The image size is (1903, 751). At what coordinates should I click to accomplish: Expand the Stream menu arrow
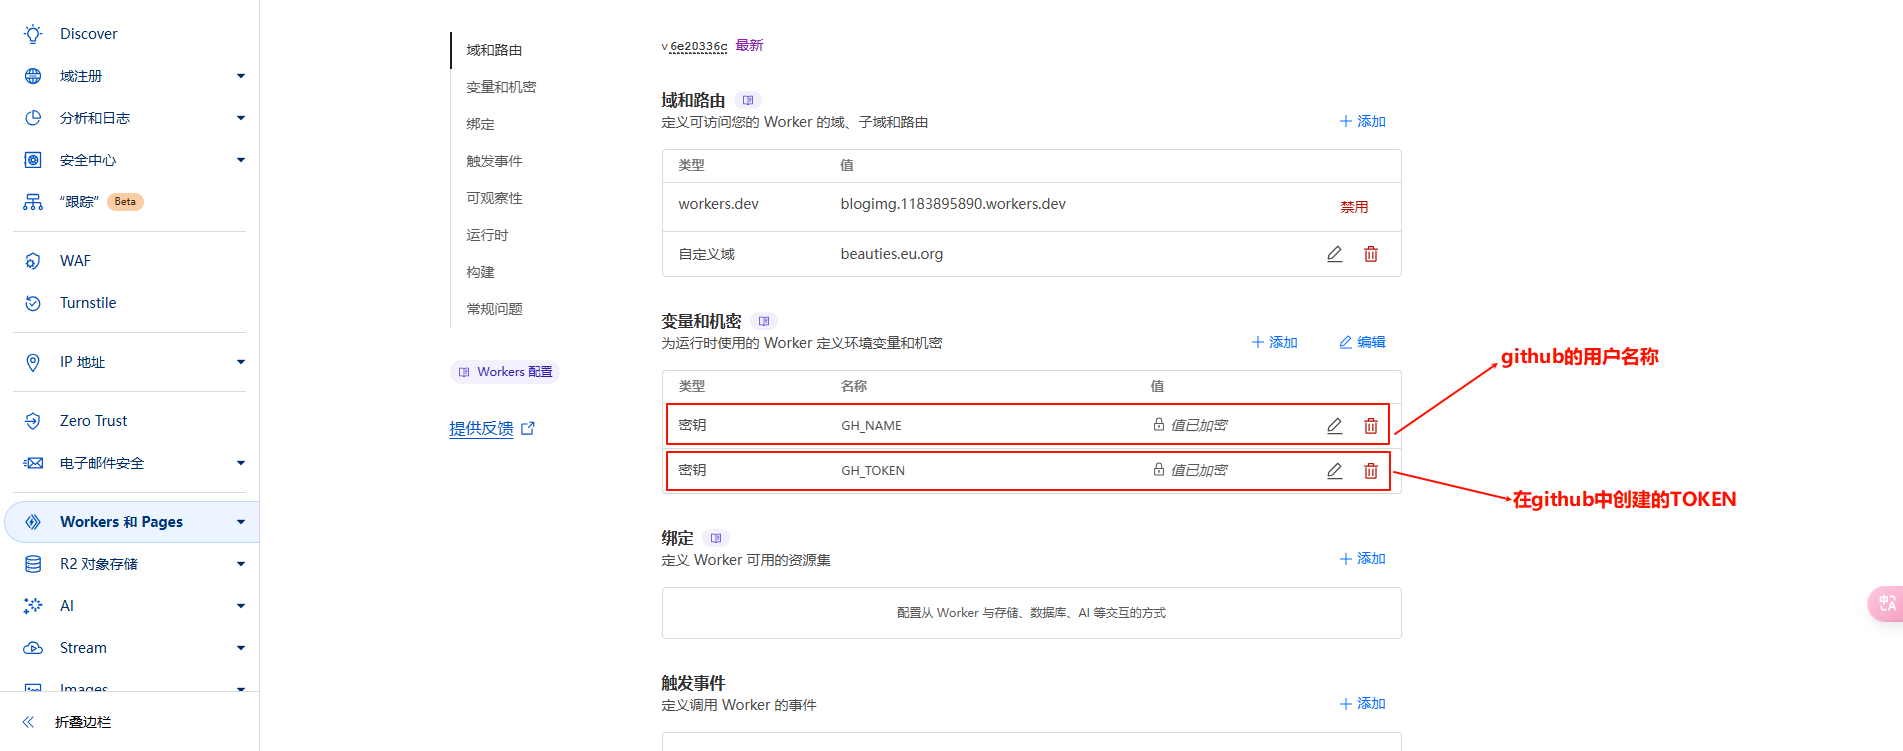pyautogui.click(x=241, y=648)
